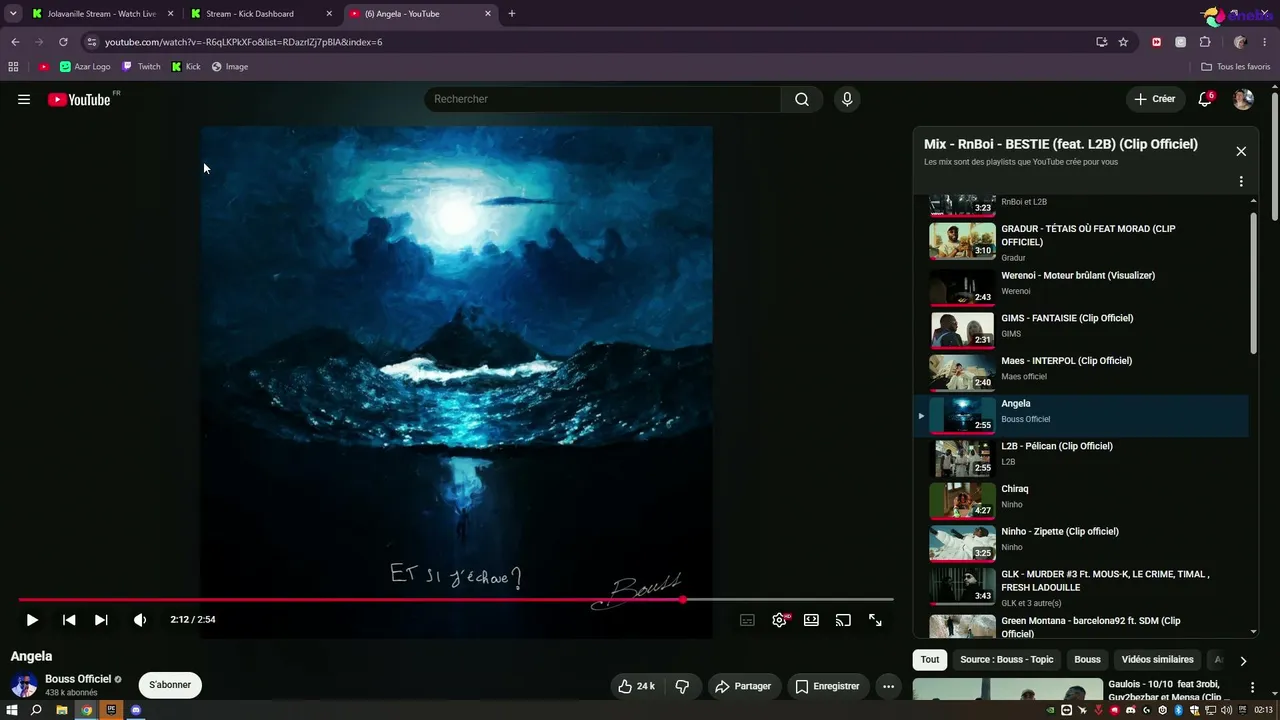1280x720 pixels.
Task: Switch to the Stream - Kick Dashboard tab
Action: pyautogui.click(x=262, y=14)
